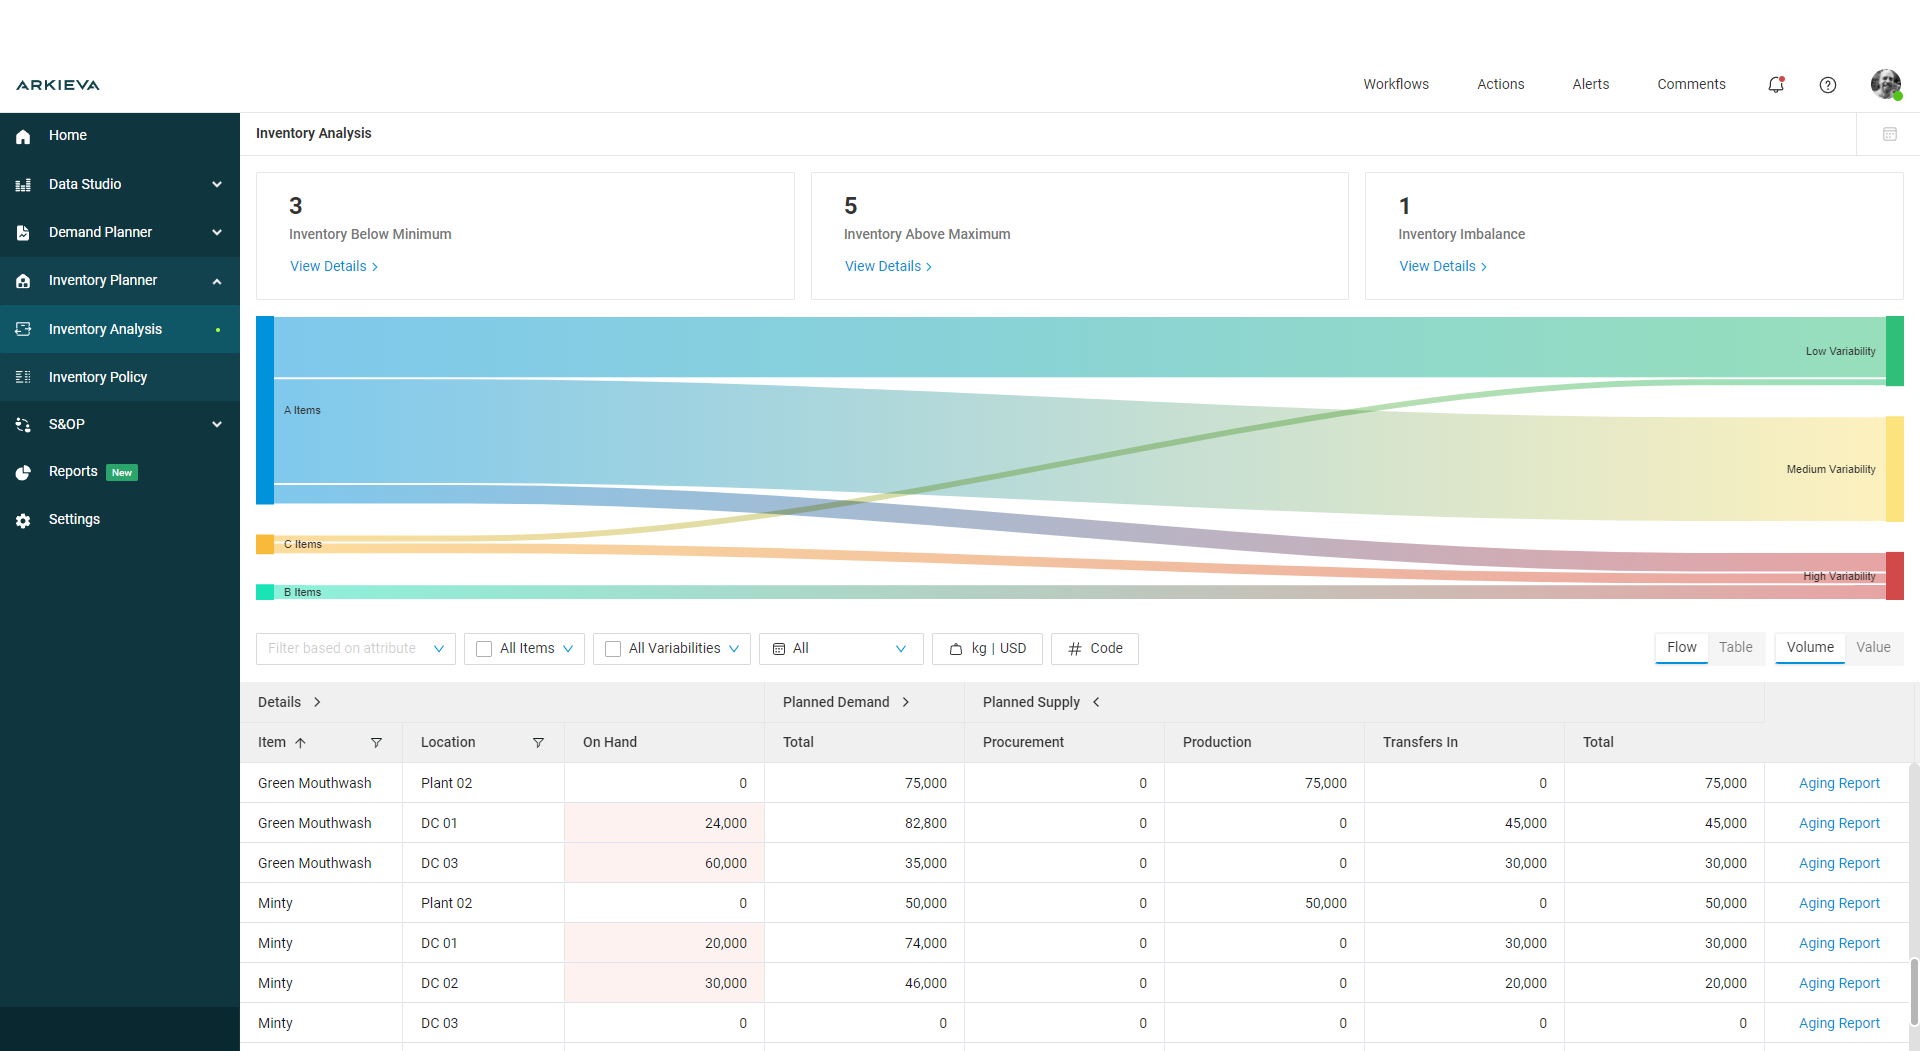Viewport: 1920px width, 1051px height.
Task: Switch measure to Value
Action: coord(1872,648)
